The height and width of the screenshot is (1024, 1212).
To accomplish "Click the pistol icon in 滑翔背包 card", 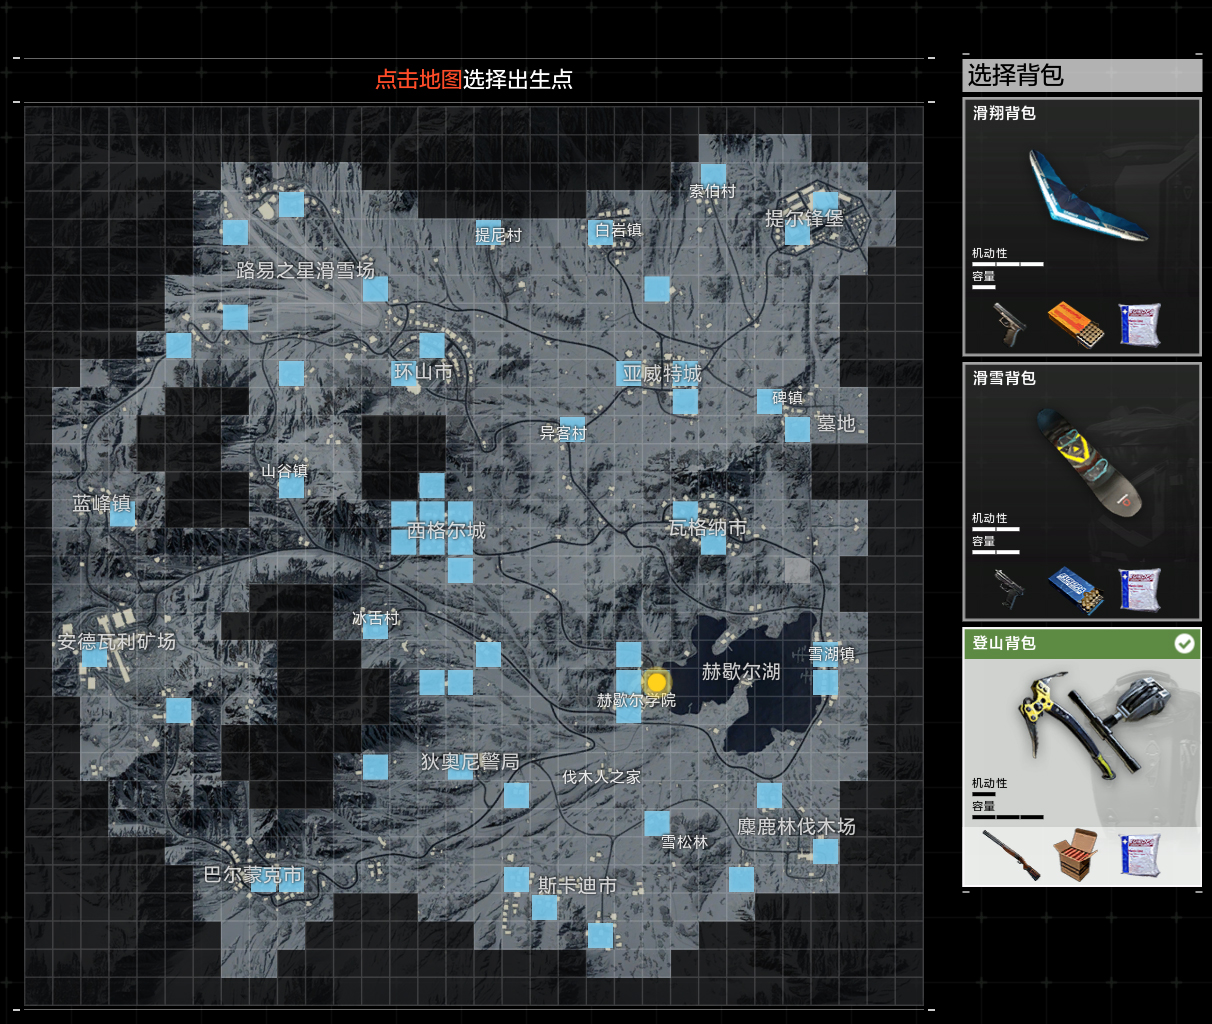I will [x=1010, y=323].
